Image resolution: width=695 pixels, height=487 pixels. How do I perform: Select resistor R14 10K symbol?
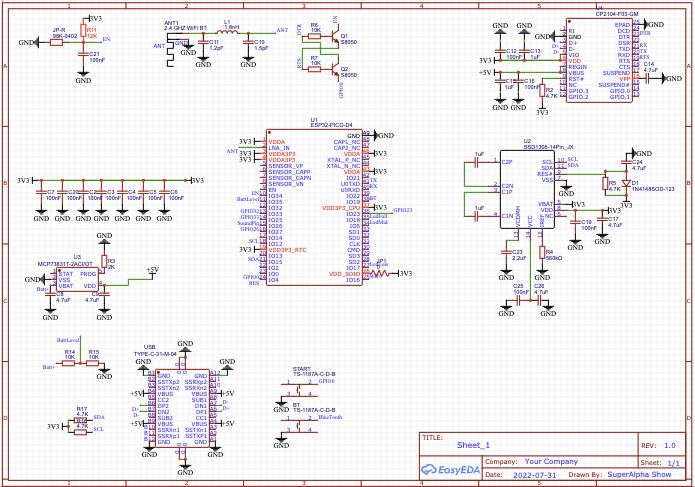[68, 363]
